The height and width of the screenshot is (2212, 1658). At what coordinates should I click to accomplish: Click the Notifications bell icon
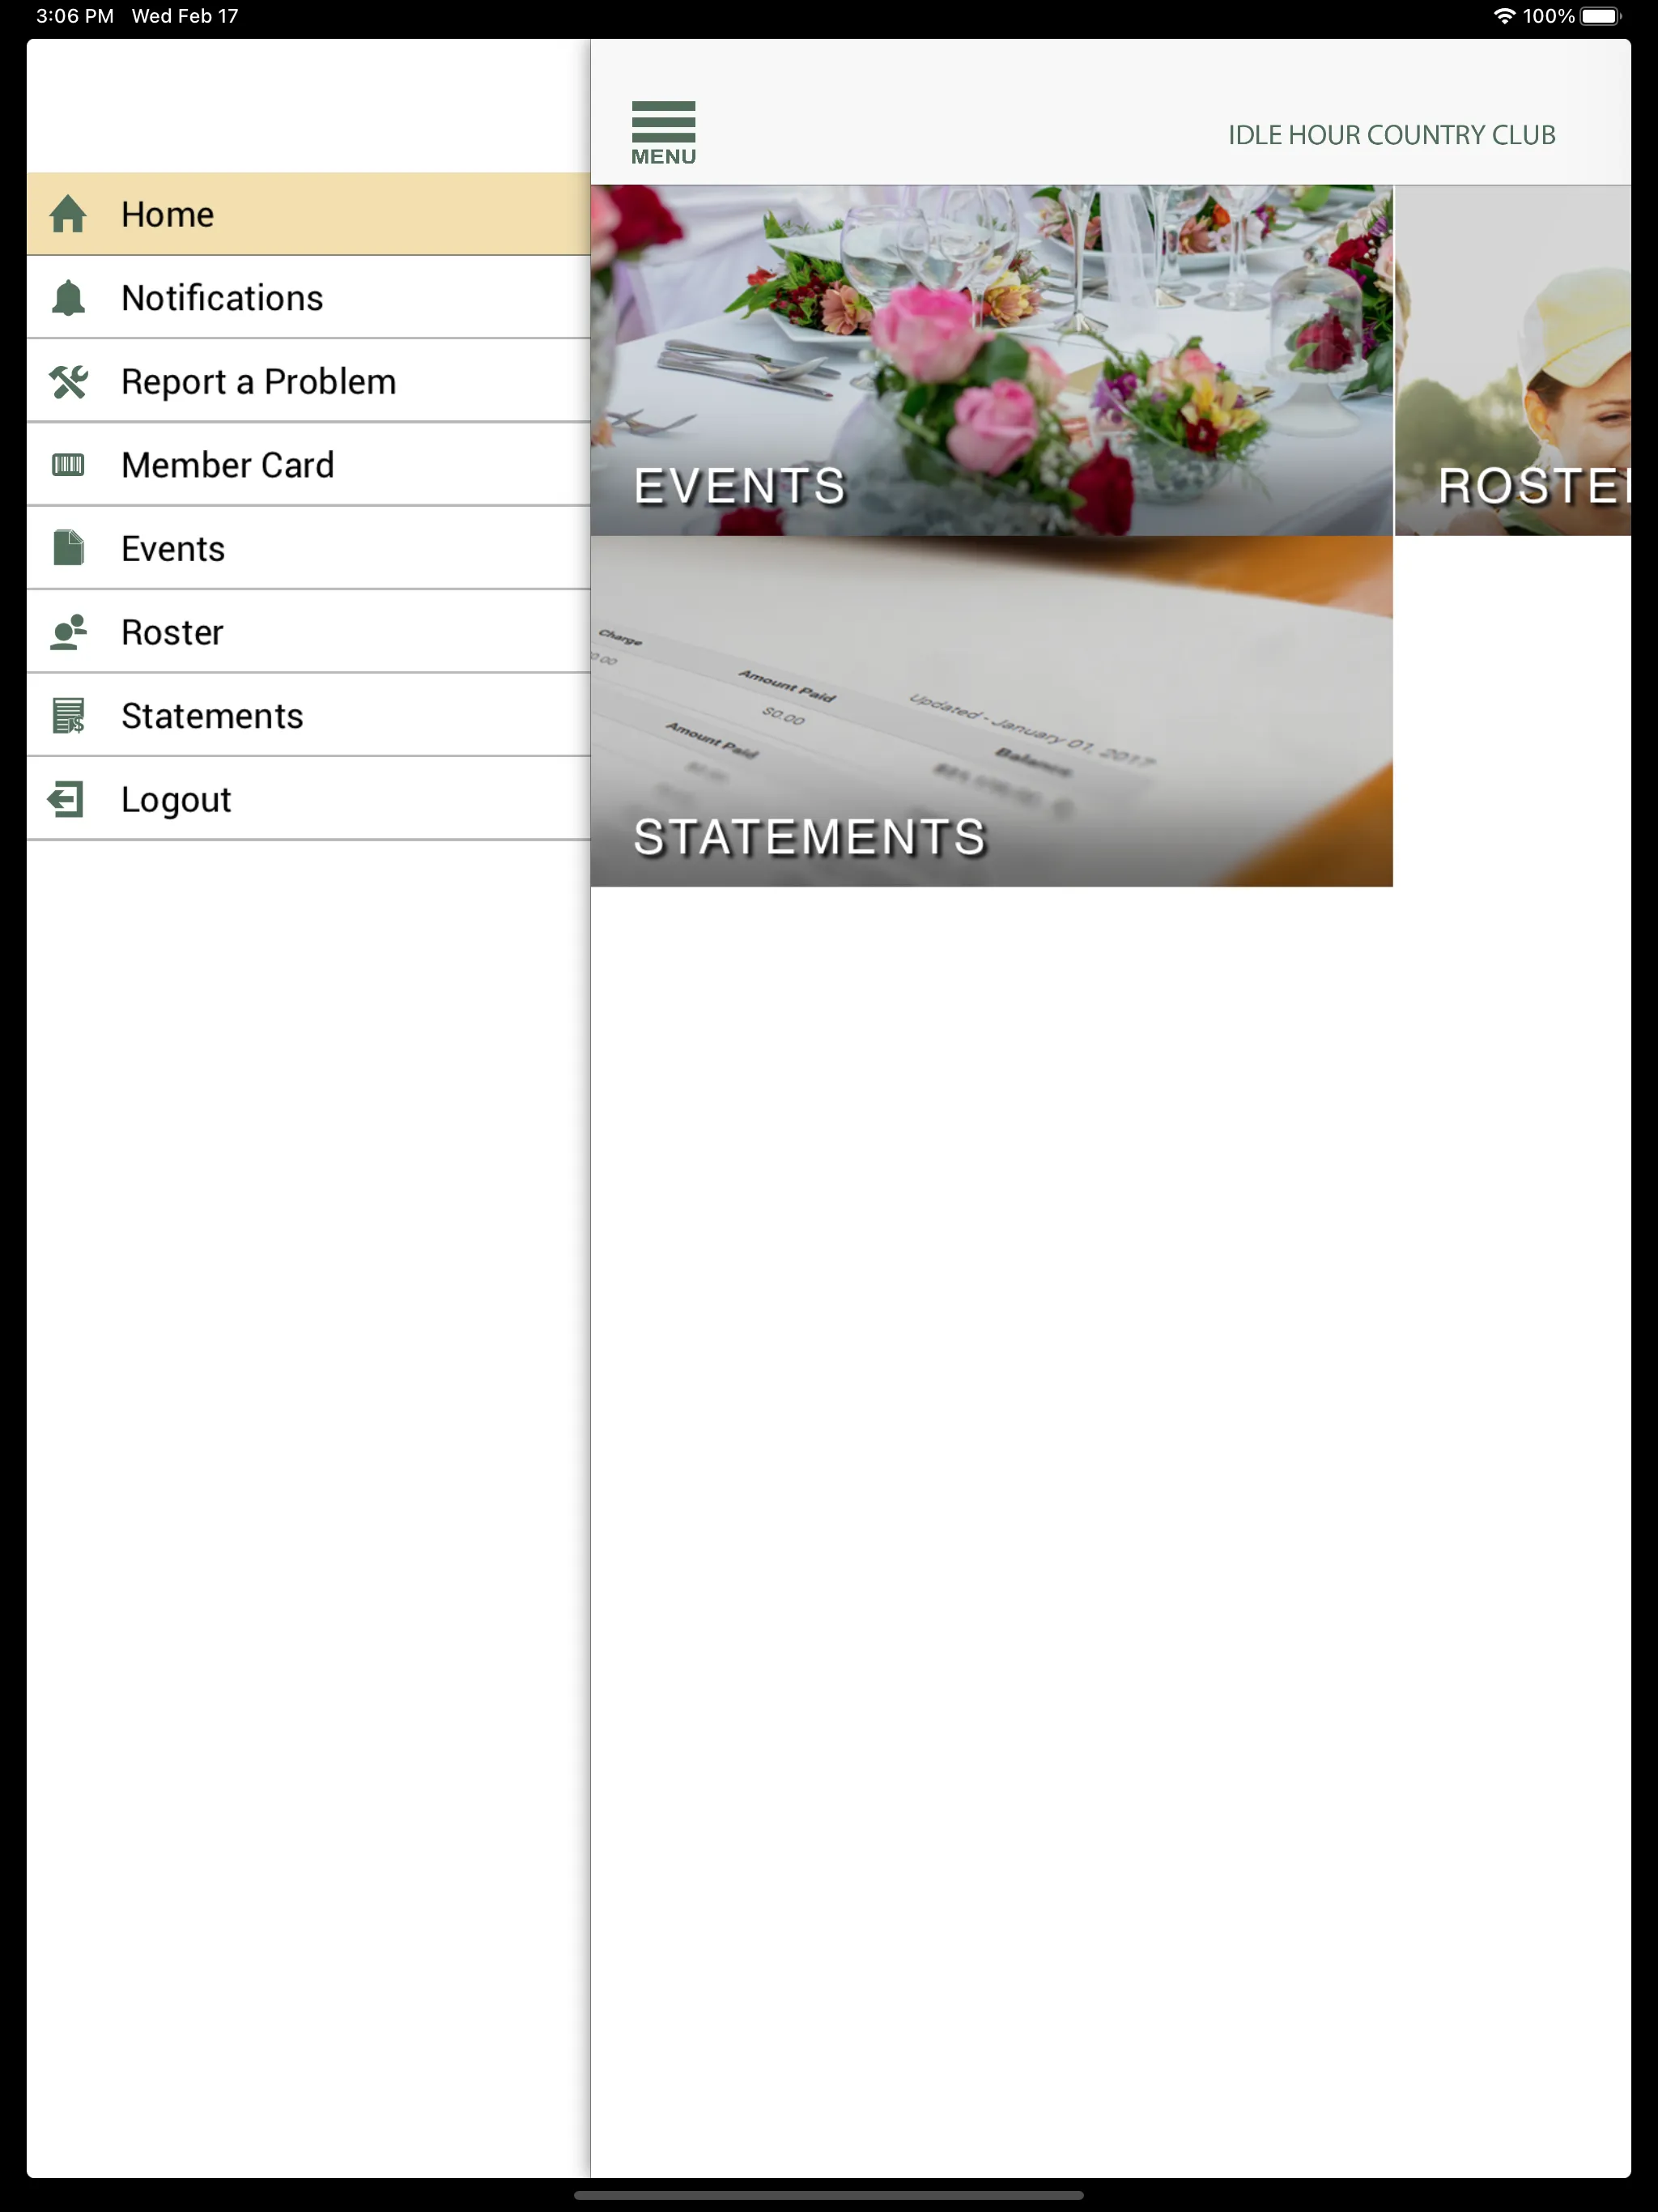(68, 296)
